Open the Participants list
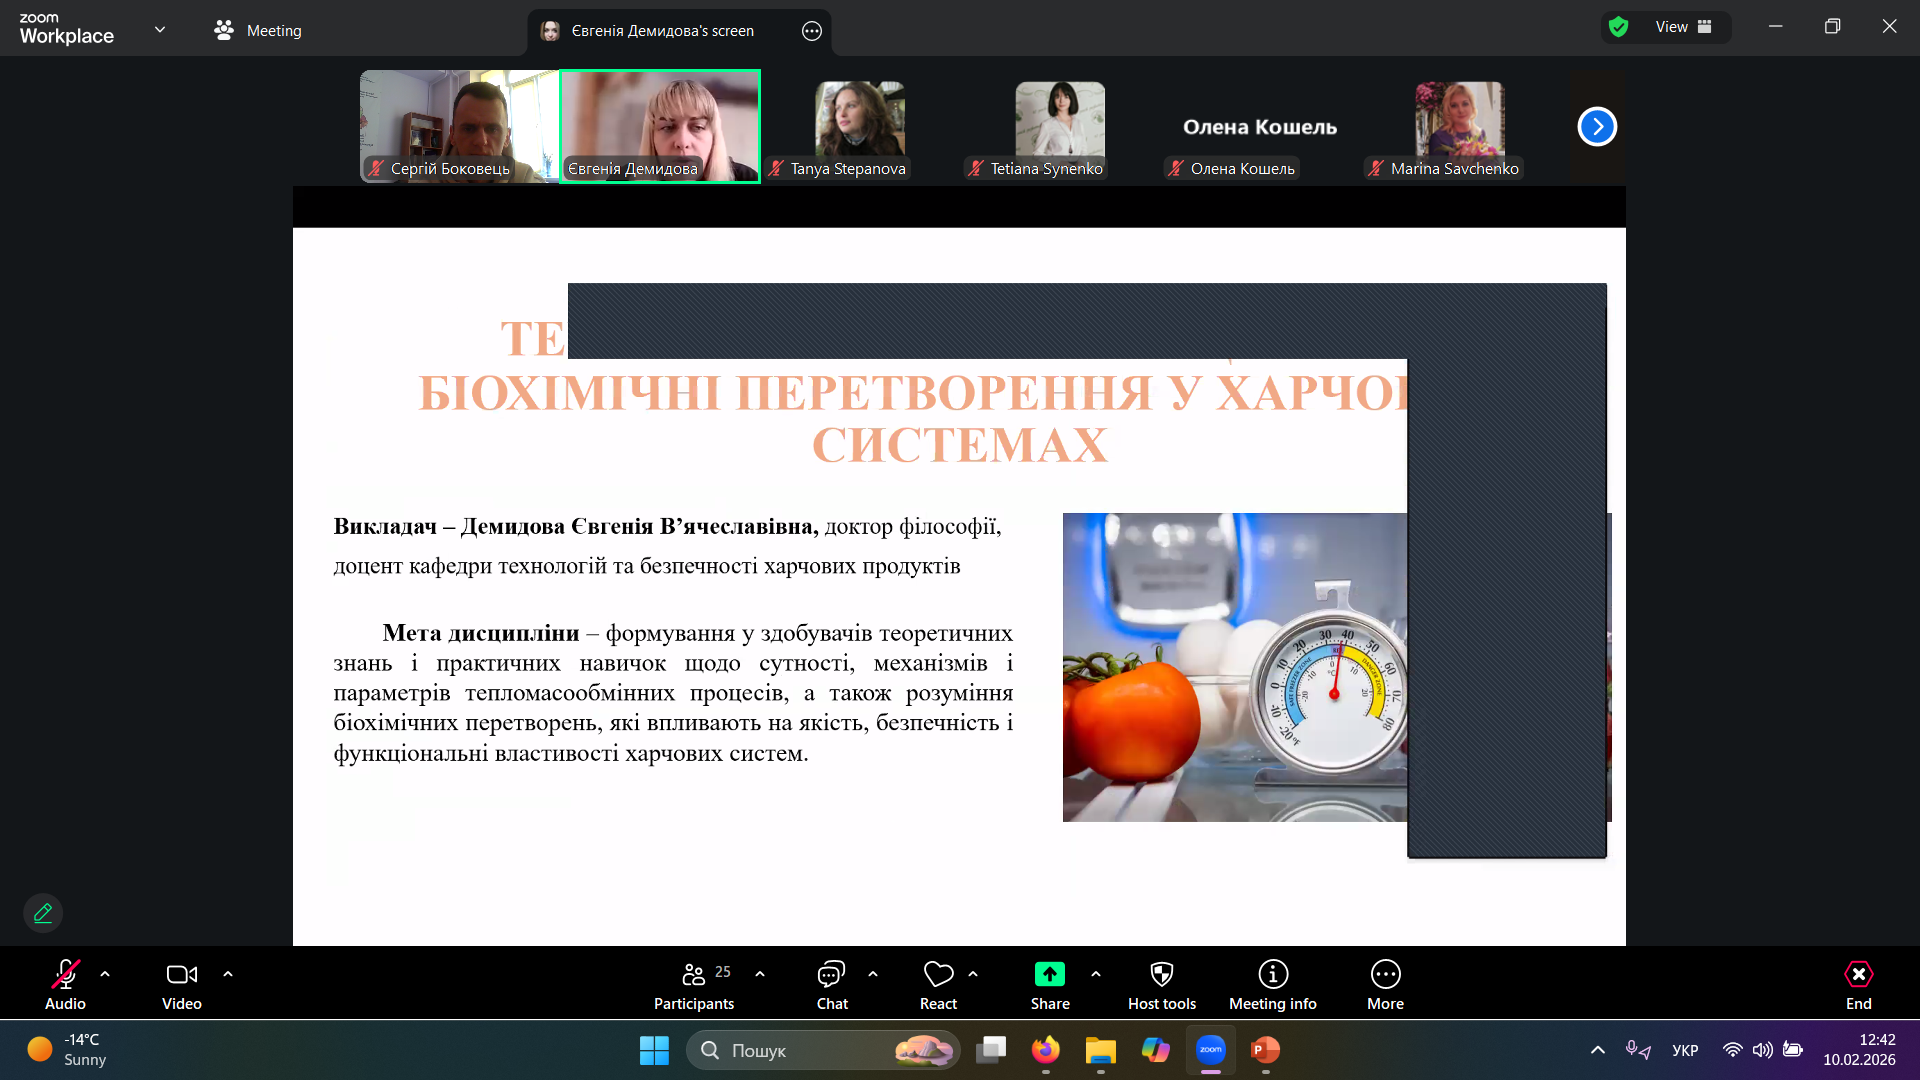Image resolution: width=1920 pixels, height=1080 pixels. [x=694, y=985]
